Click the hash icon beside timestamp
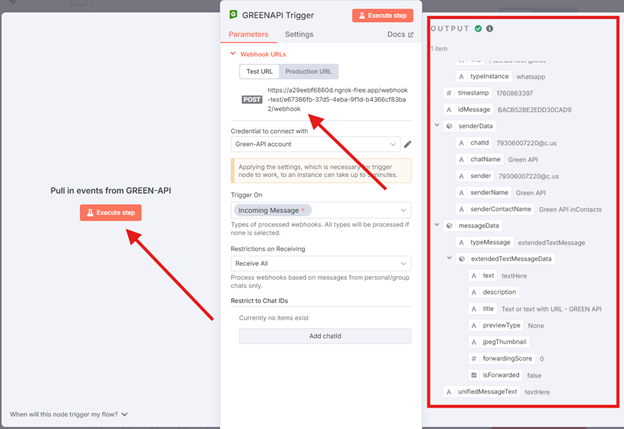Image resolution: width=624 pixels, height=429 pixels. [449, 93]
